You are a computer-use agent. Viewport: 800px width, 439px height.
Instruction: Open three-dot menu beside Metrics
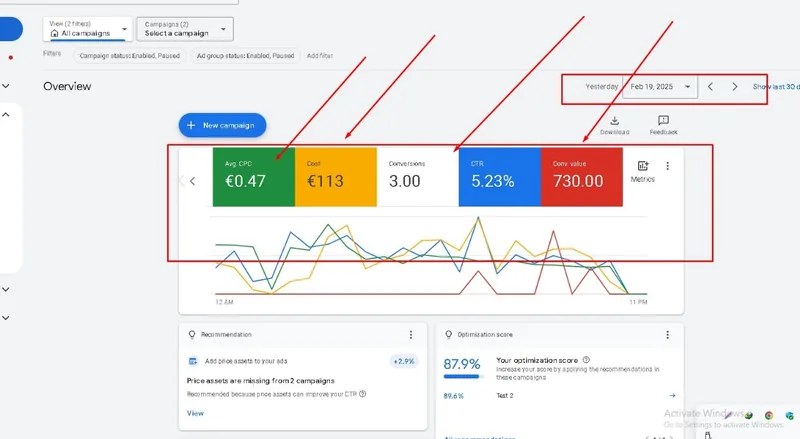(667, 166)
